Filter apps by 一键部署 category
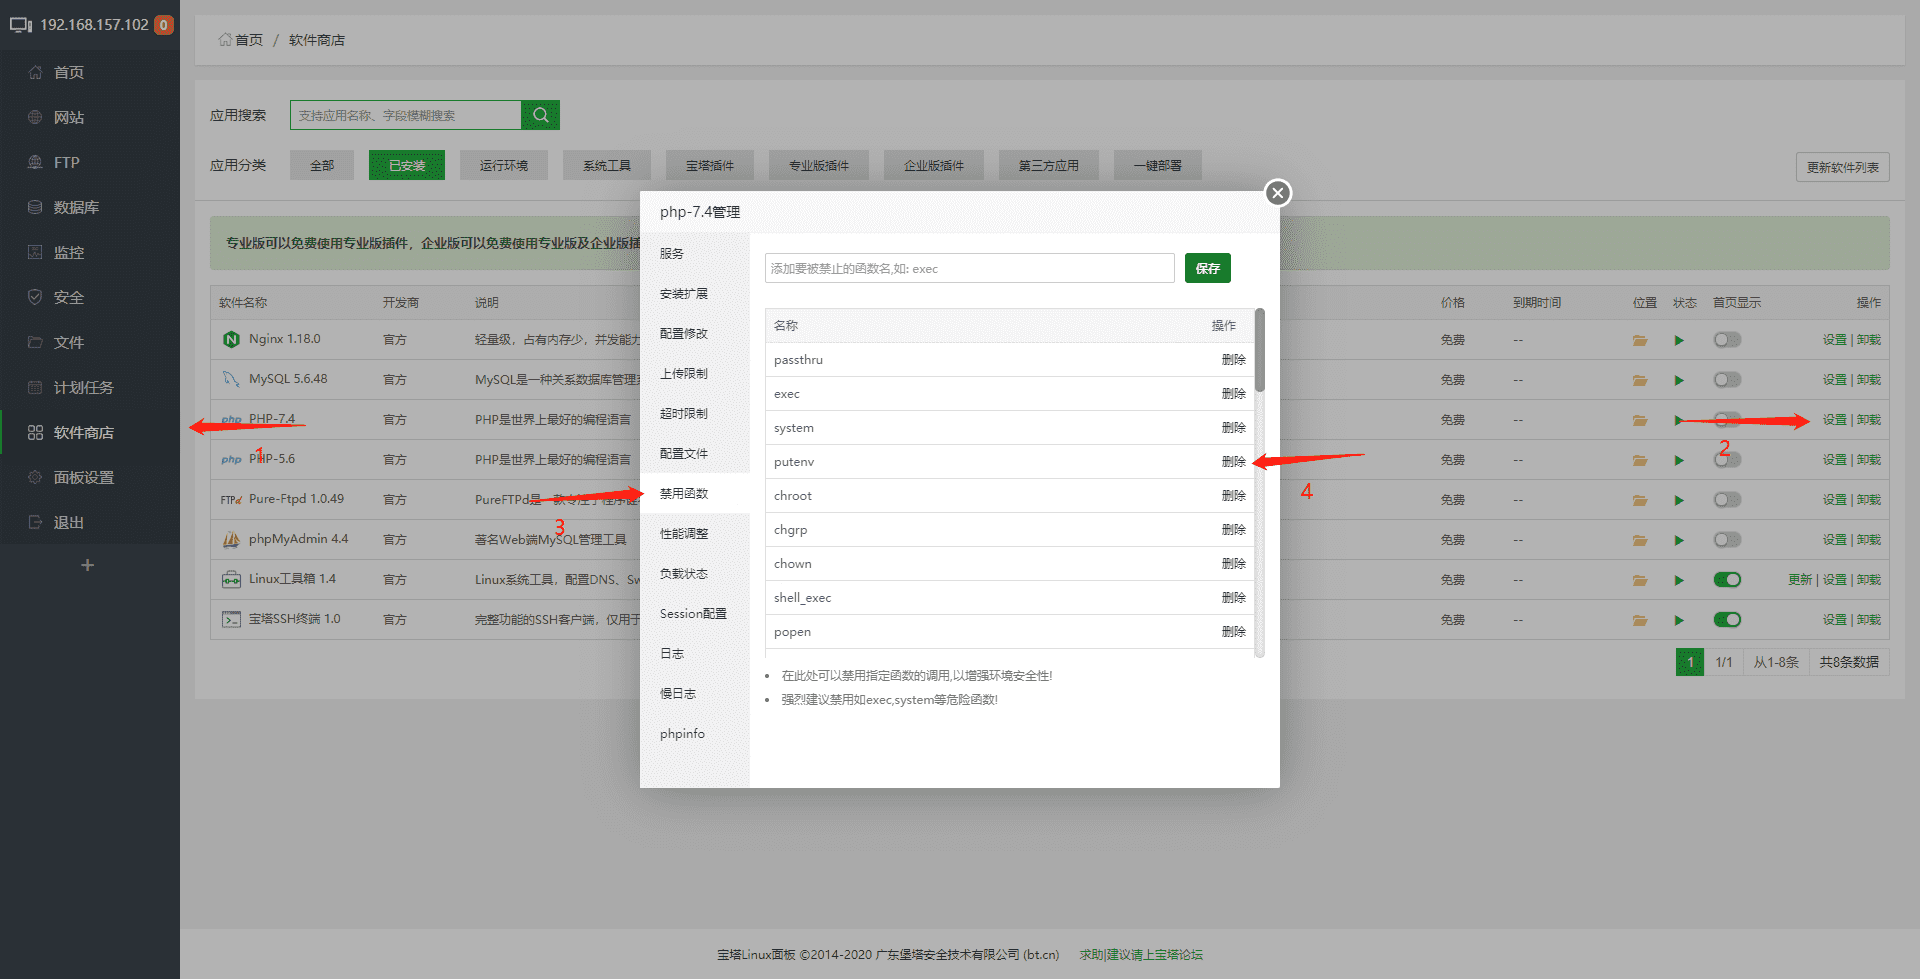1920x979 pixels. click(1158, 165)
